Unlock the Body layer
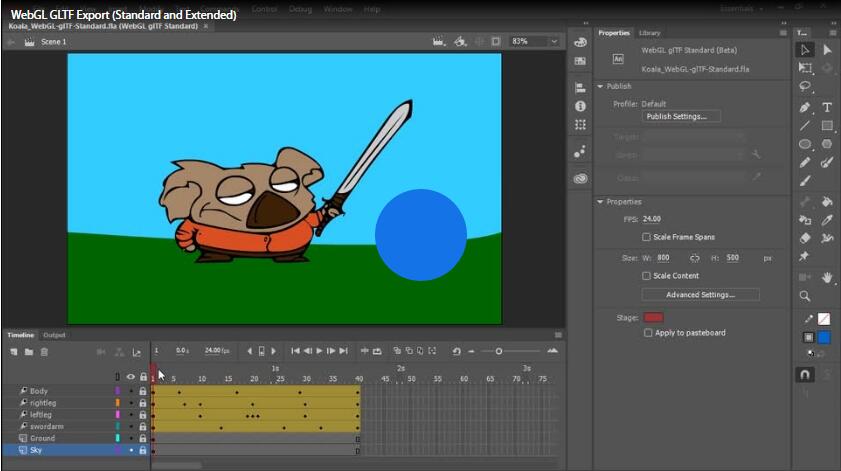The width and height of the screenshot is (841, 471). 143,391
